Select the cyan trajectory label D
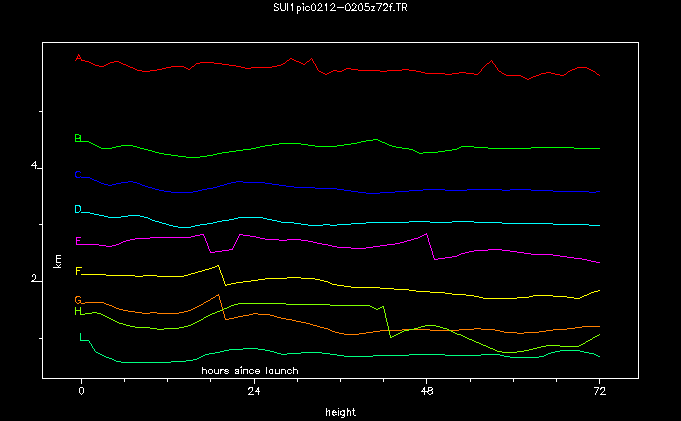Image resolution: width=681 pixels, height=421 pixels. coord(78,209)
